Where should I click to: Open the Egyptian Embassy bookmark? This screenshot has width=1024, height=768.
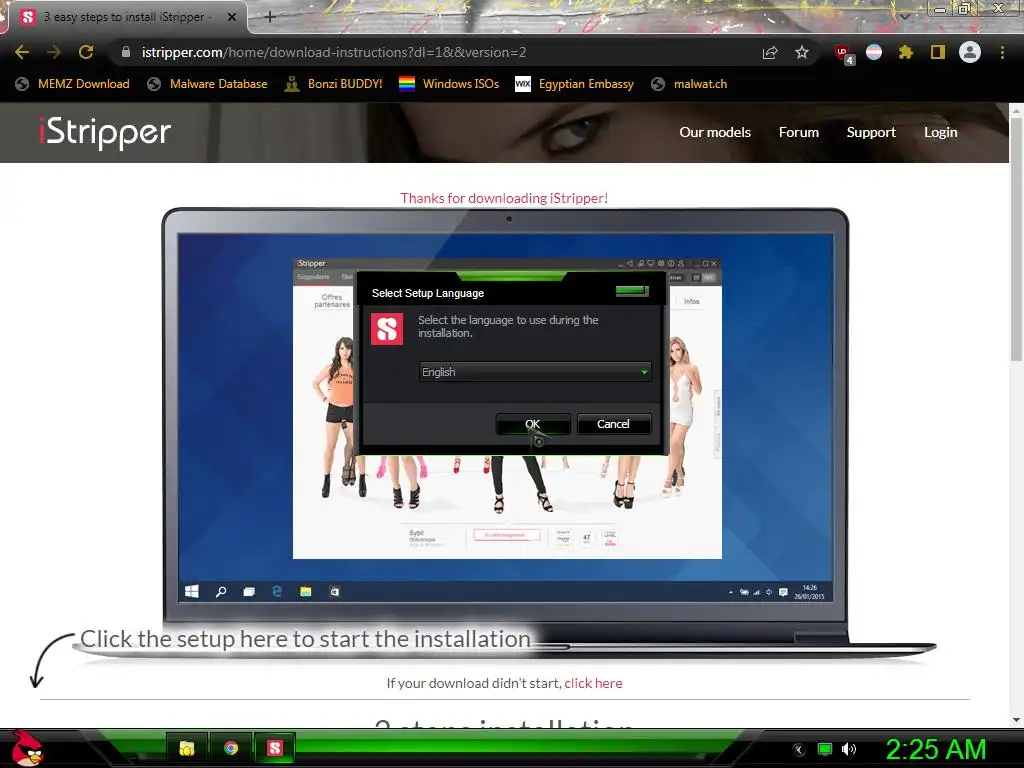point(575,84)
